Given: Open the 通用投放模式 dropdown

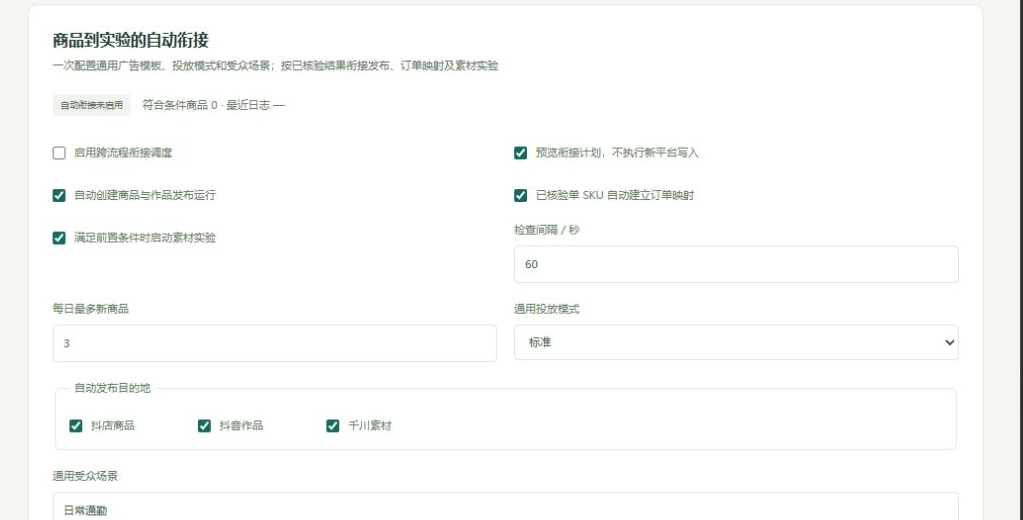Looking at the screenshot, I should [736, 343].
